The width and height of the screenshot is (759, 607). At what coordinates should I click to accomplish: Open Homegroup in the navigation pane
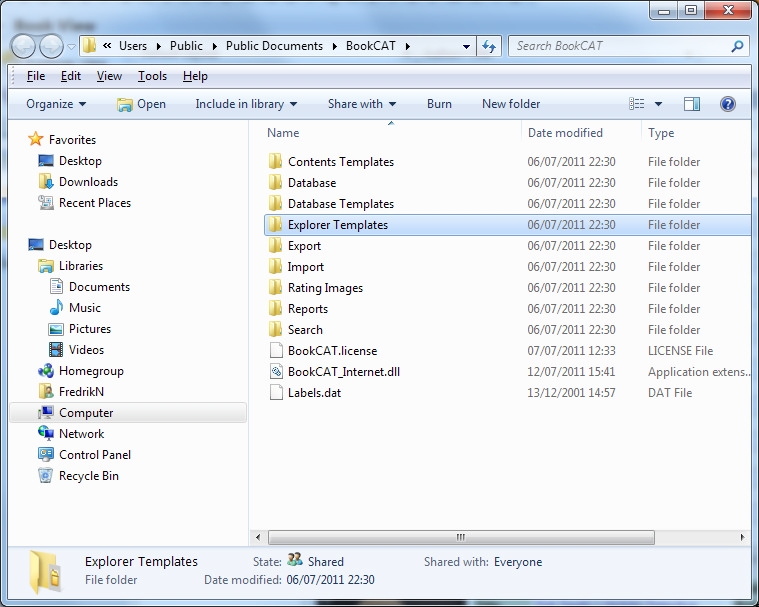(x=91, y=371)
